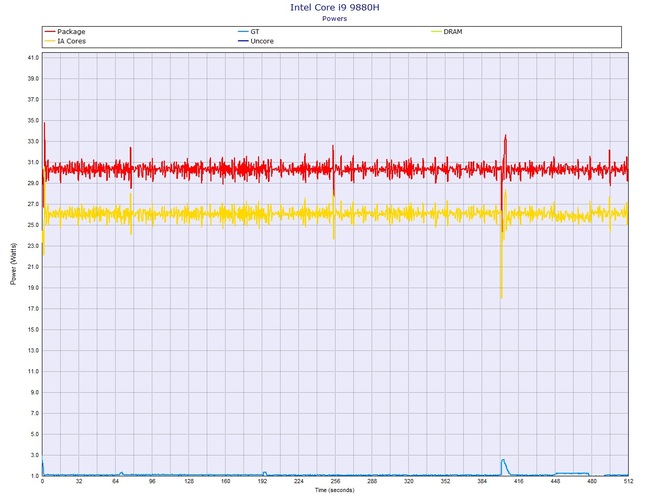670x502 pixels.
Task: Click the 39.0 y-axis tick label
Action: [33, 79]
